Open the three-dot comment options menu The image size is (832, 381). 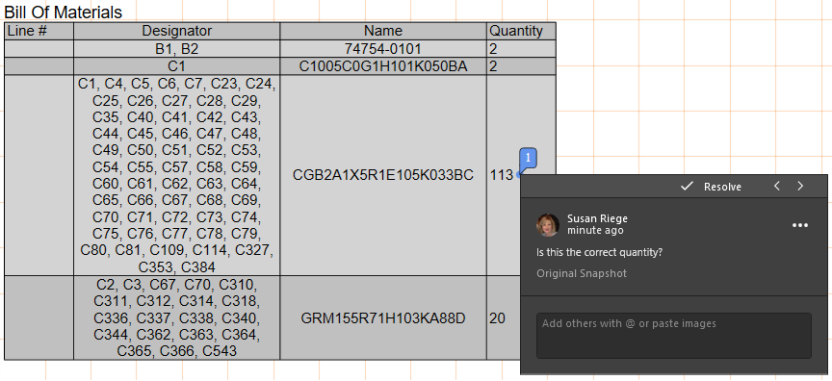800,226
